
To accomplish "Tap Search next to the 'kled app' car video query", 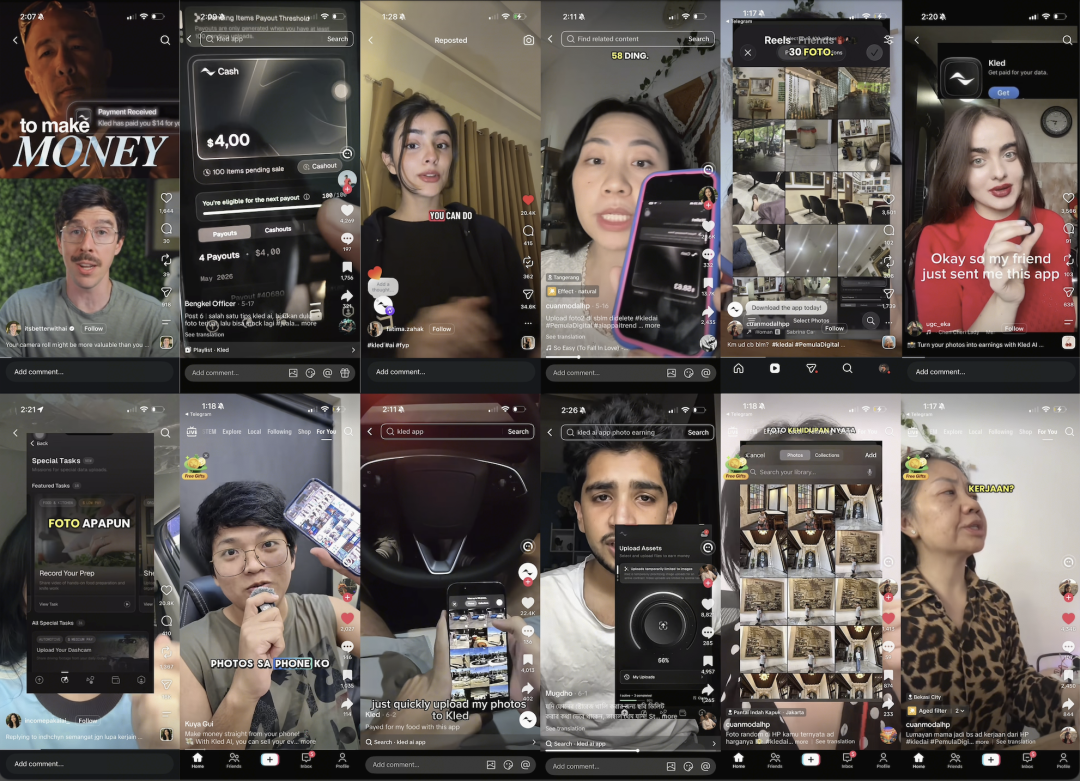I will coord(518,432).
